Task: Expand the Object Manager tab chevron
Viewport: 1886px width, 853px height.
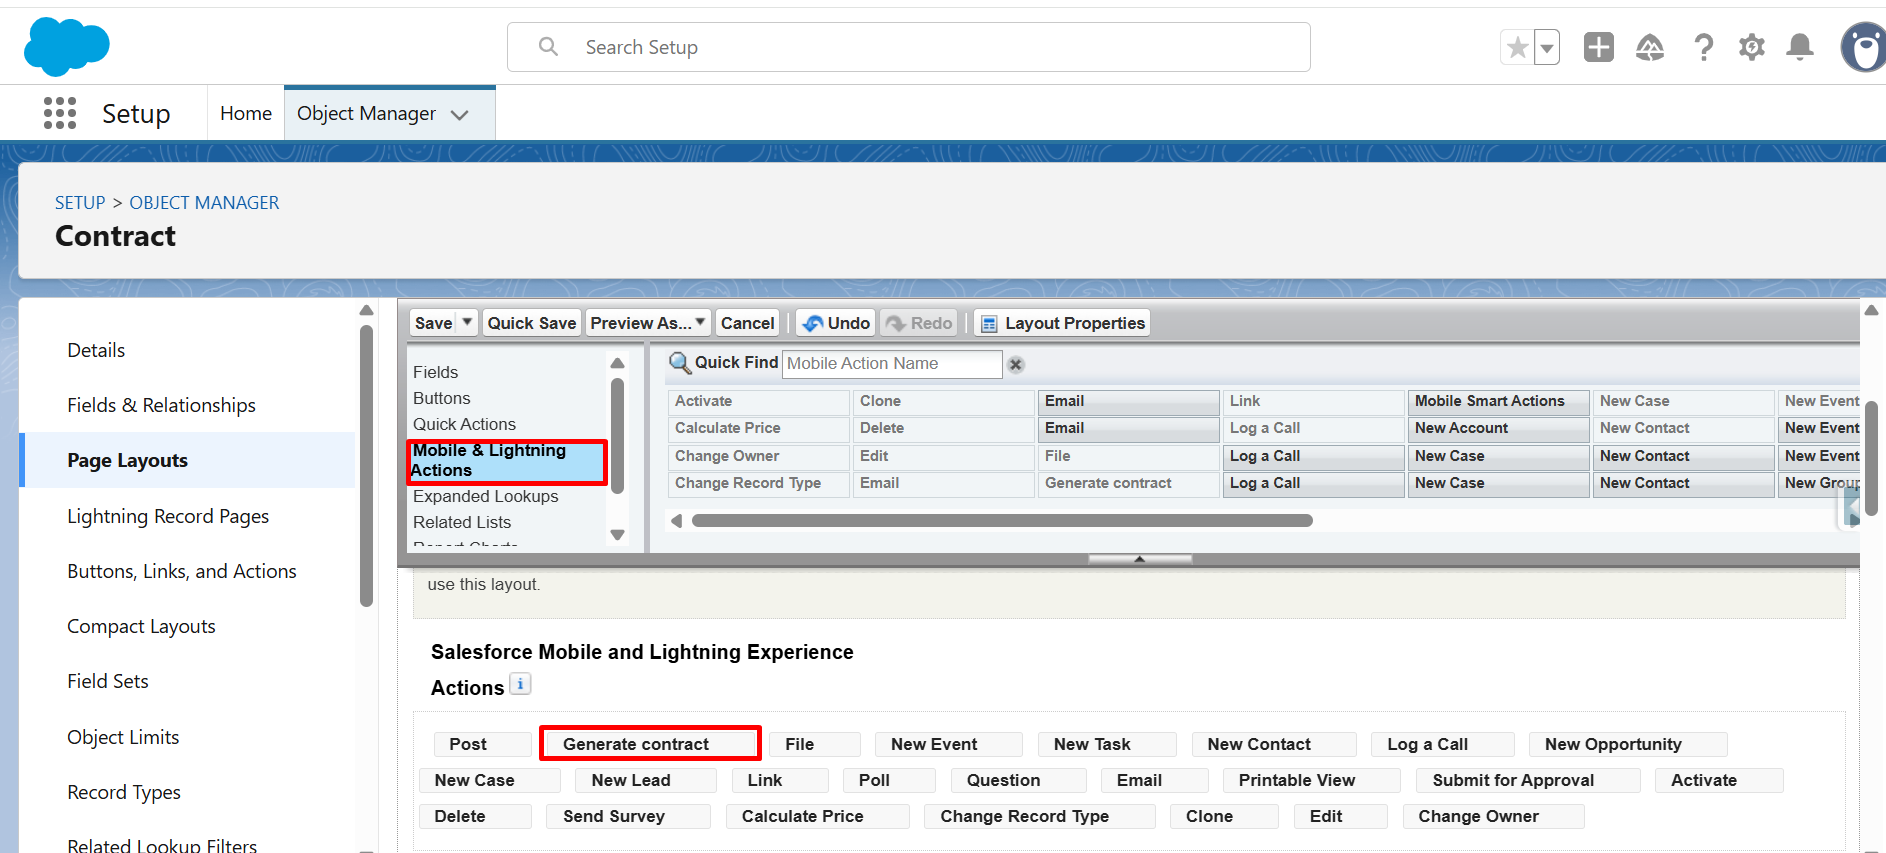Action: pyautogui.click(x=460, y=115)
